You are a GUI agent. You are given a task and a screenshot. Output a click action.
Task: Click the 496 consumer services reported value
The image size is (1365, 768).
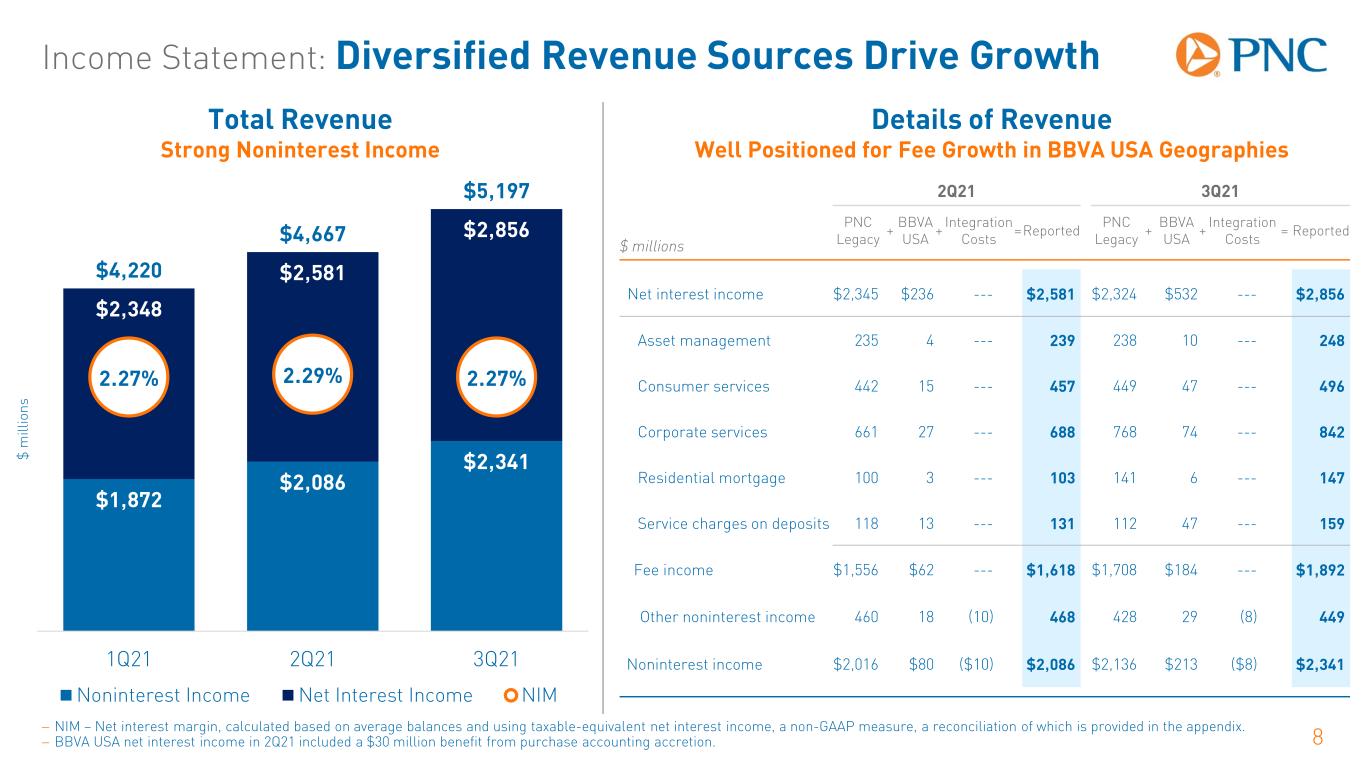tap(1331, 386)
